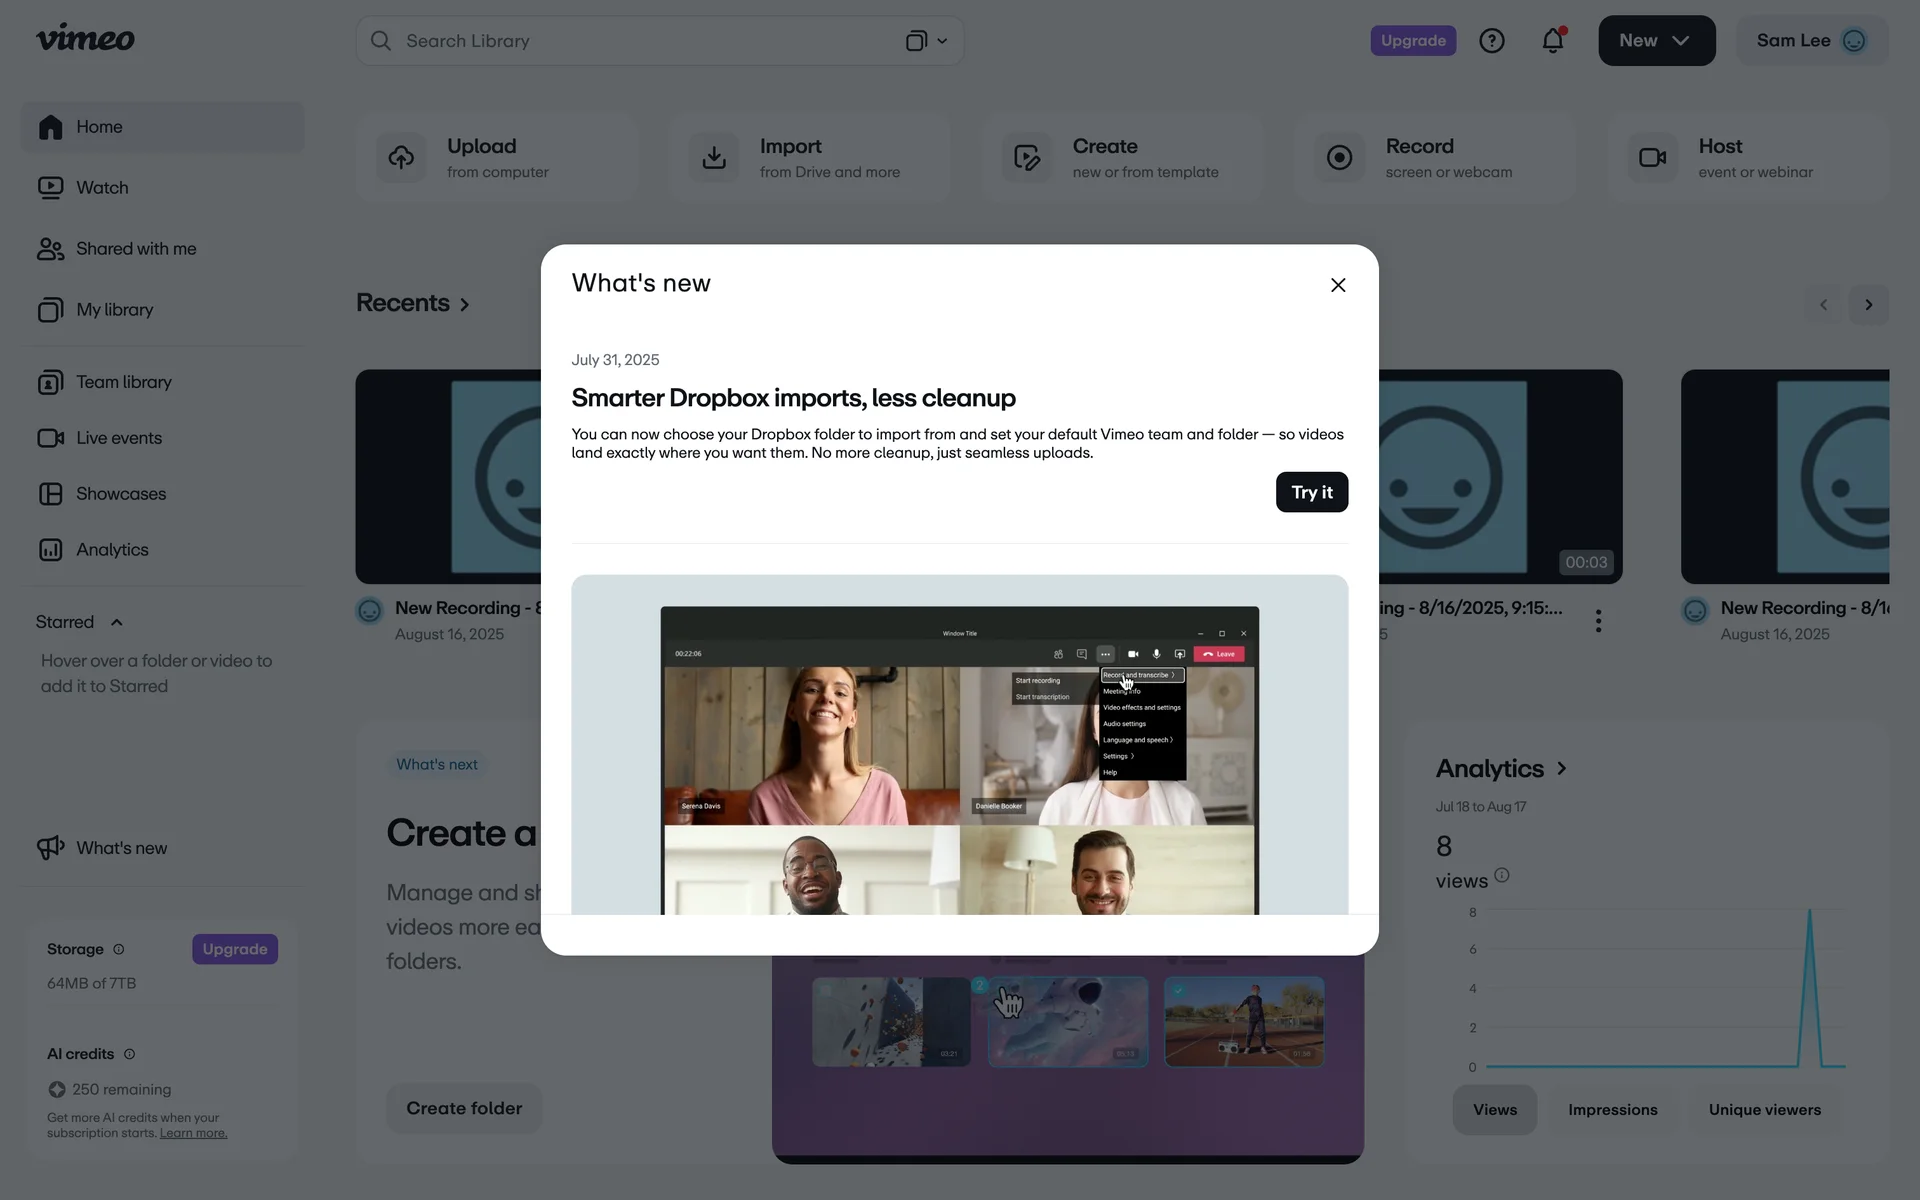Screen dimensions: 1920x1200
Task: Click the vimeo logo
Action: coord(85,39)
